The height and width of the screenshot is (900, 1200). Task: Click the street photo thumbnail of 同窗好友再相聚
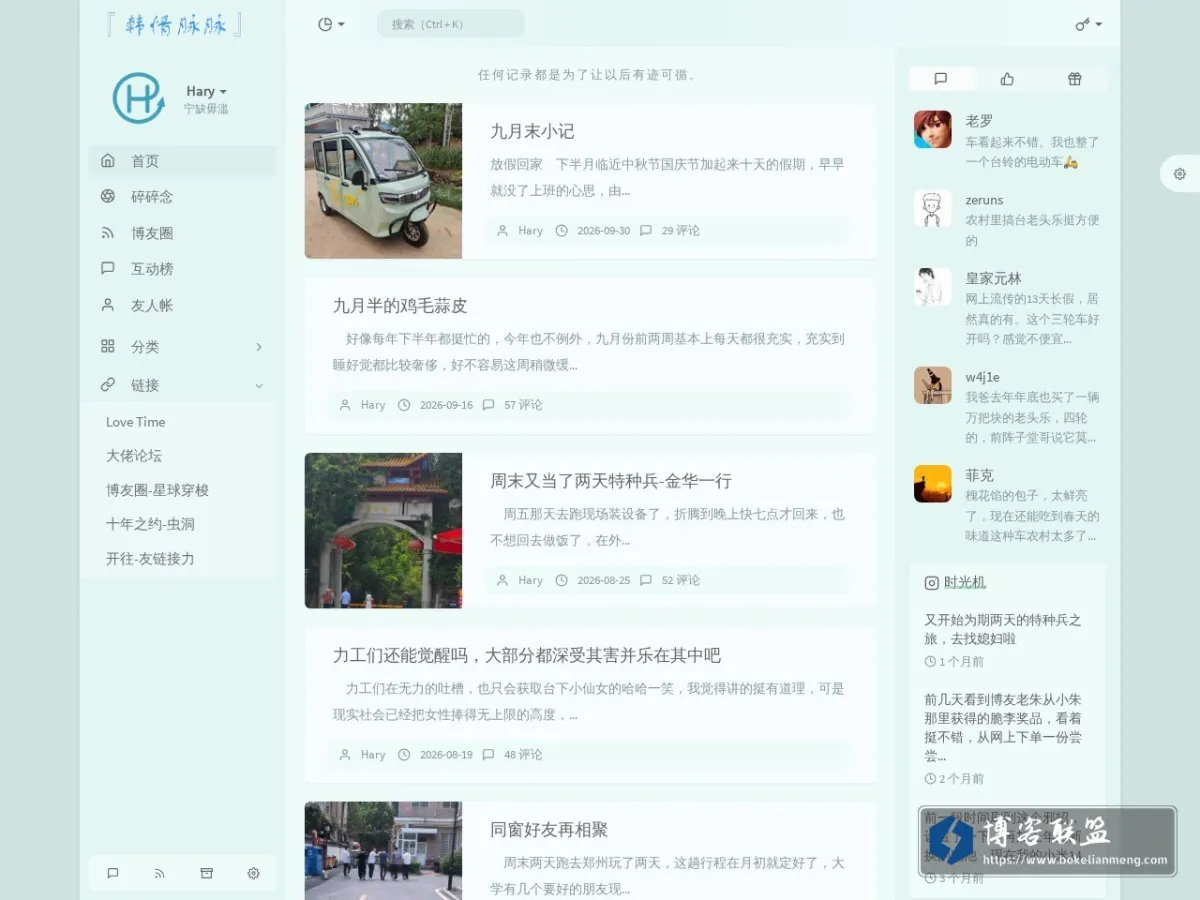tap(383, 850)
